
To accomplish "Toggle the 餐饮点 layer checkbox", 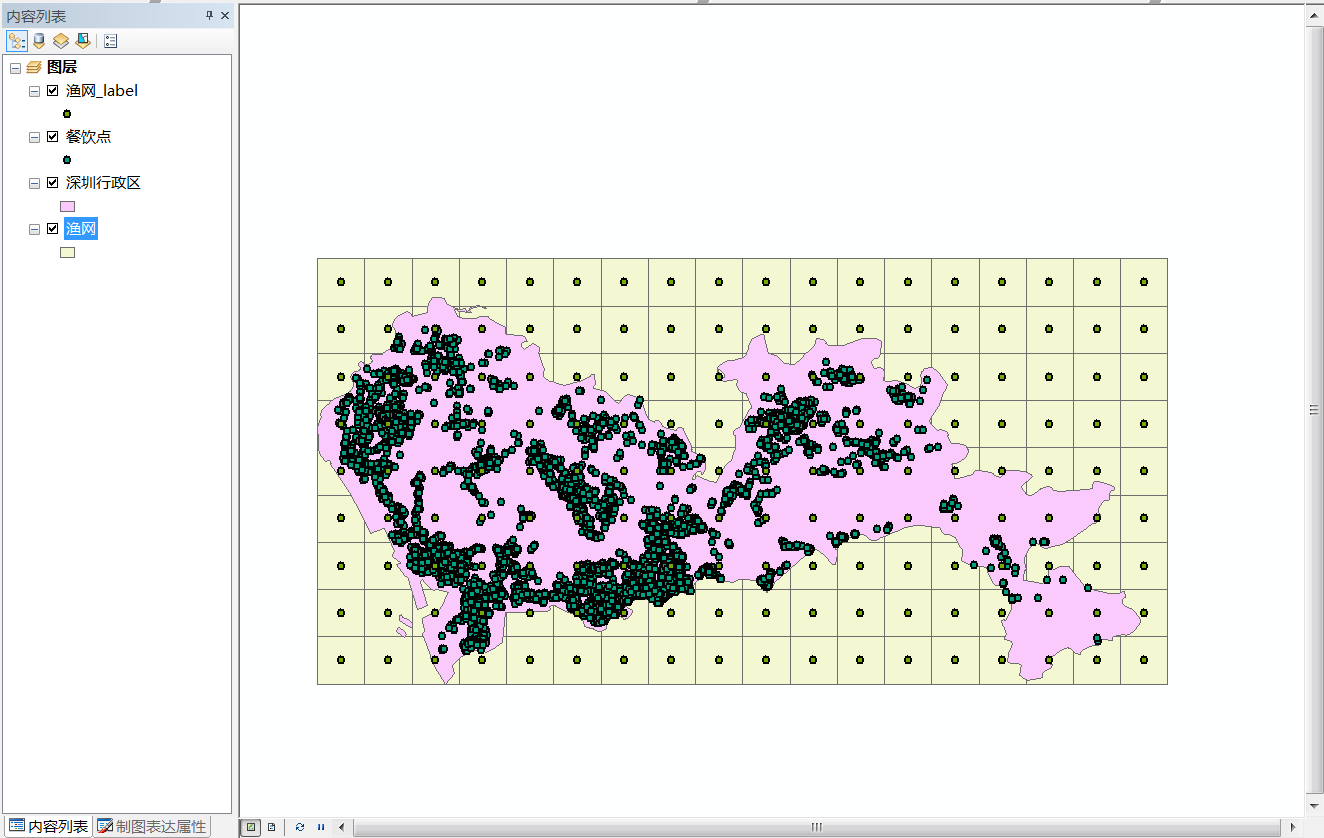I will (53, 137).
